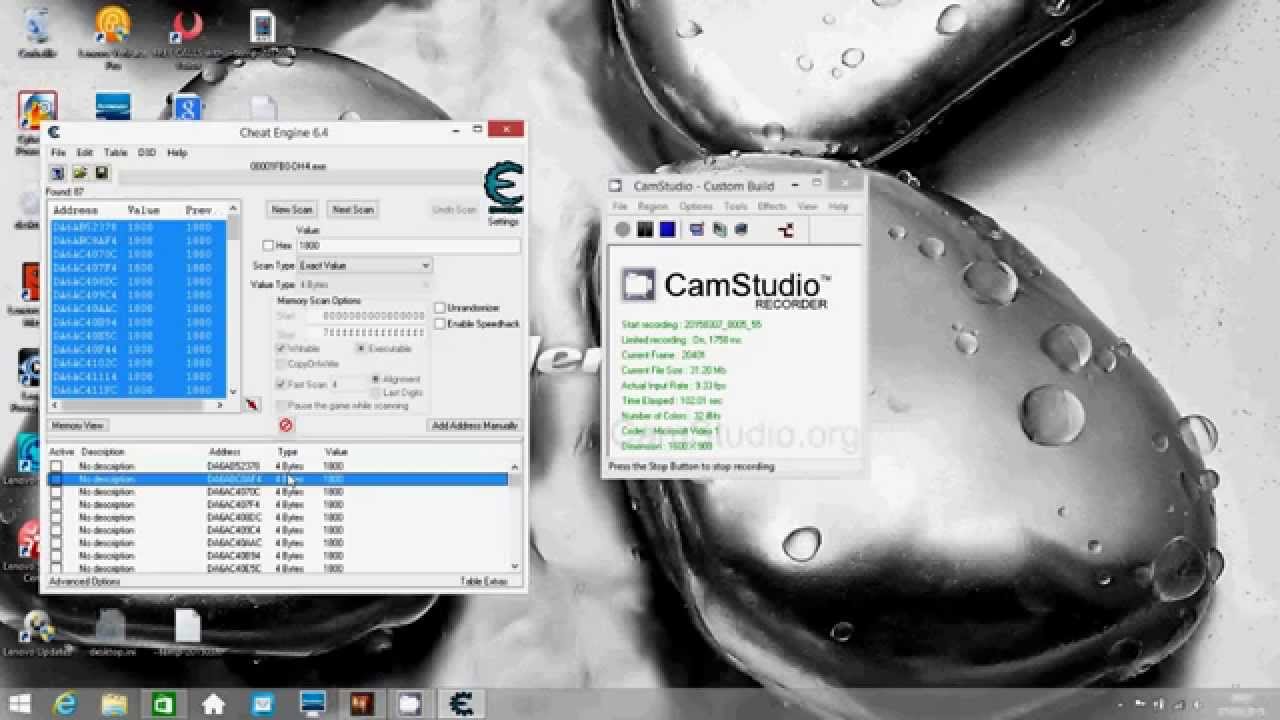Viewport: 1280px width, 720px height.
Task: Open Internet Explorer from taskbar
Action: coord(66,704)
